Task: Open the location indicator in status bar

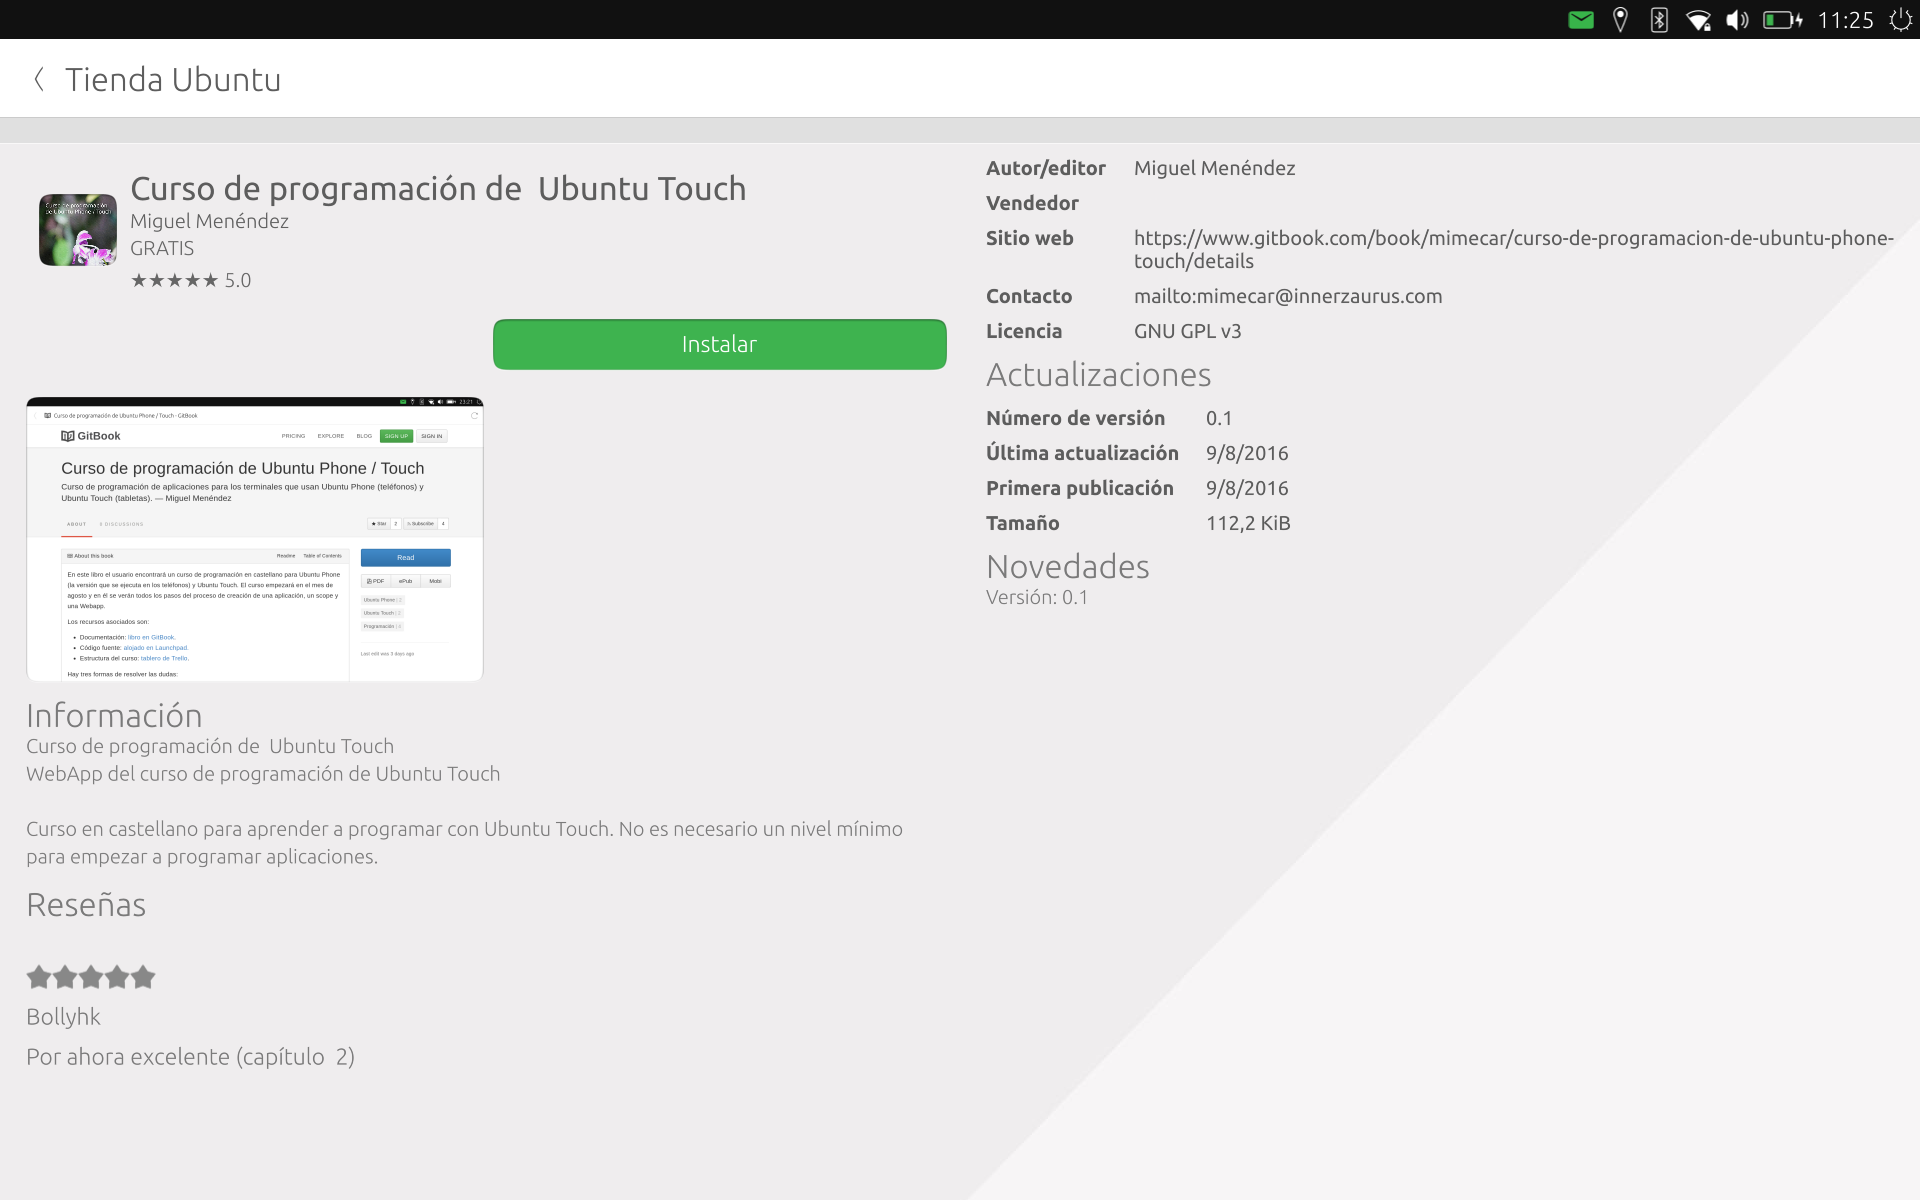Action: click(x=1620, y=20)
